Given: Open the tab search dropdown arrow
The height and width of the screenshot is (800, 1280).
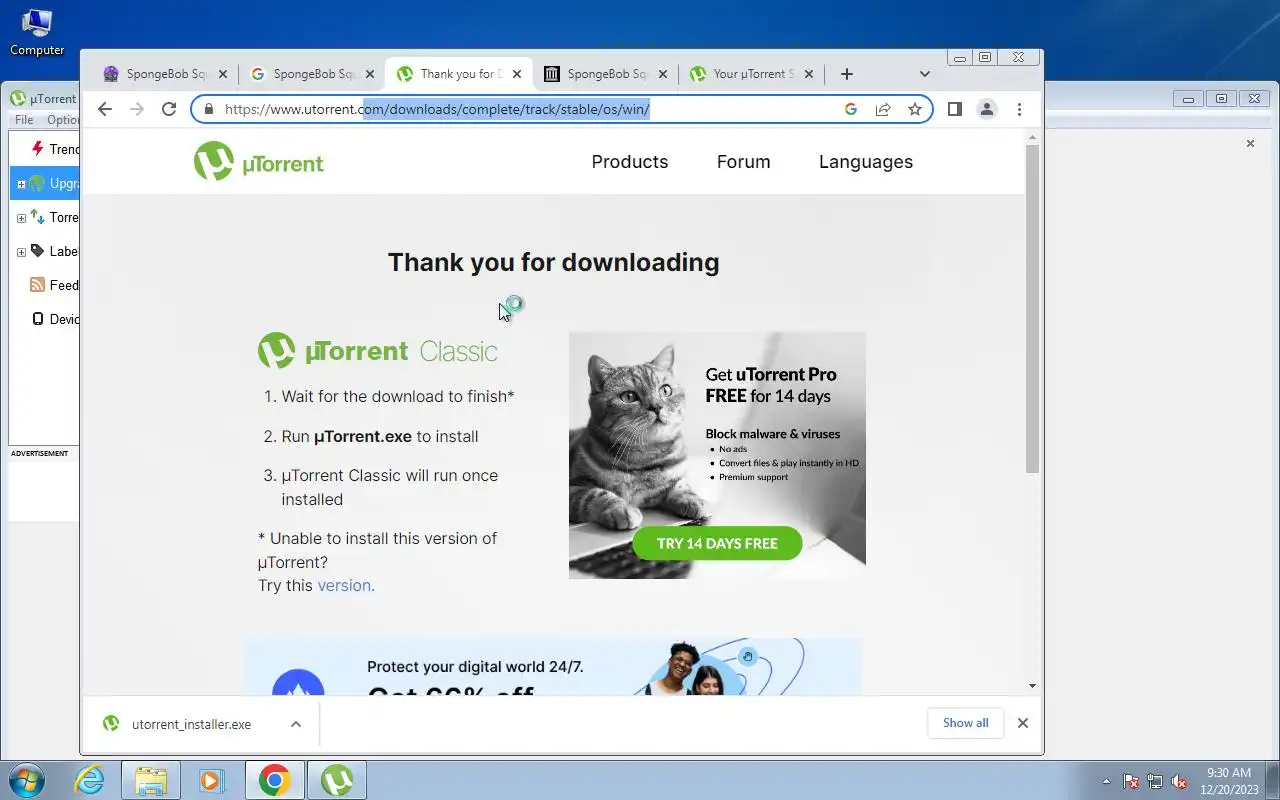Looking at the screenshot, I should click(925, 74).
